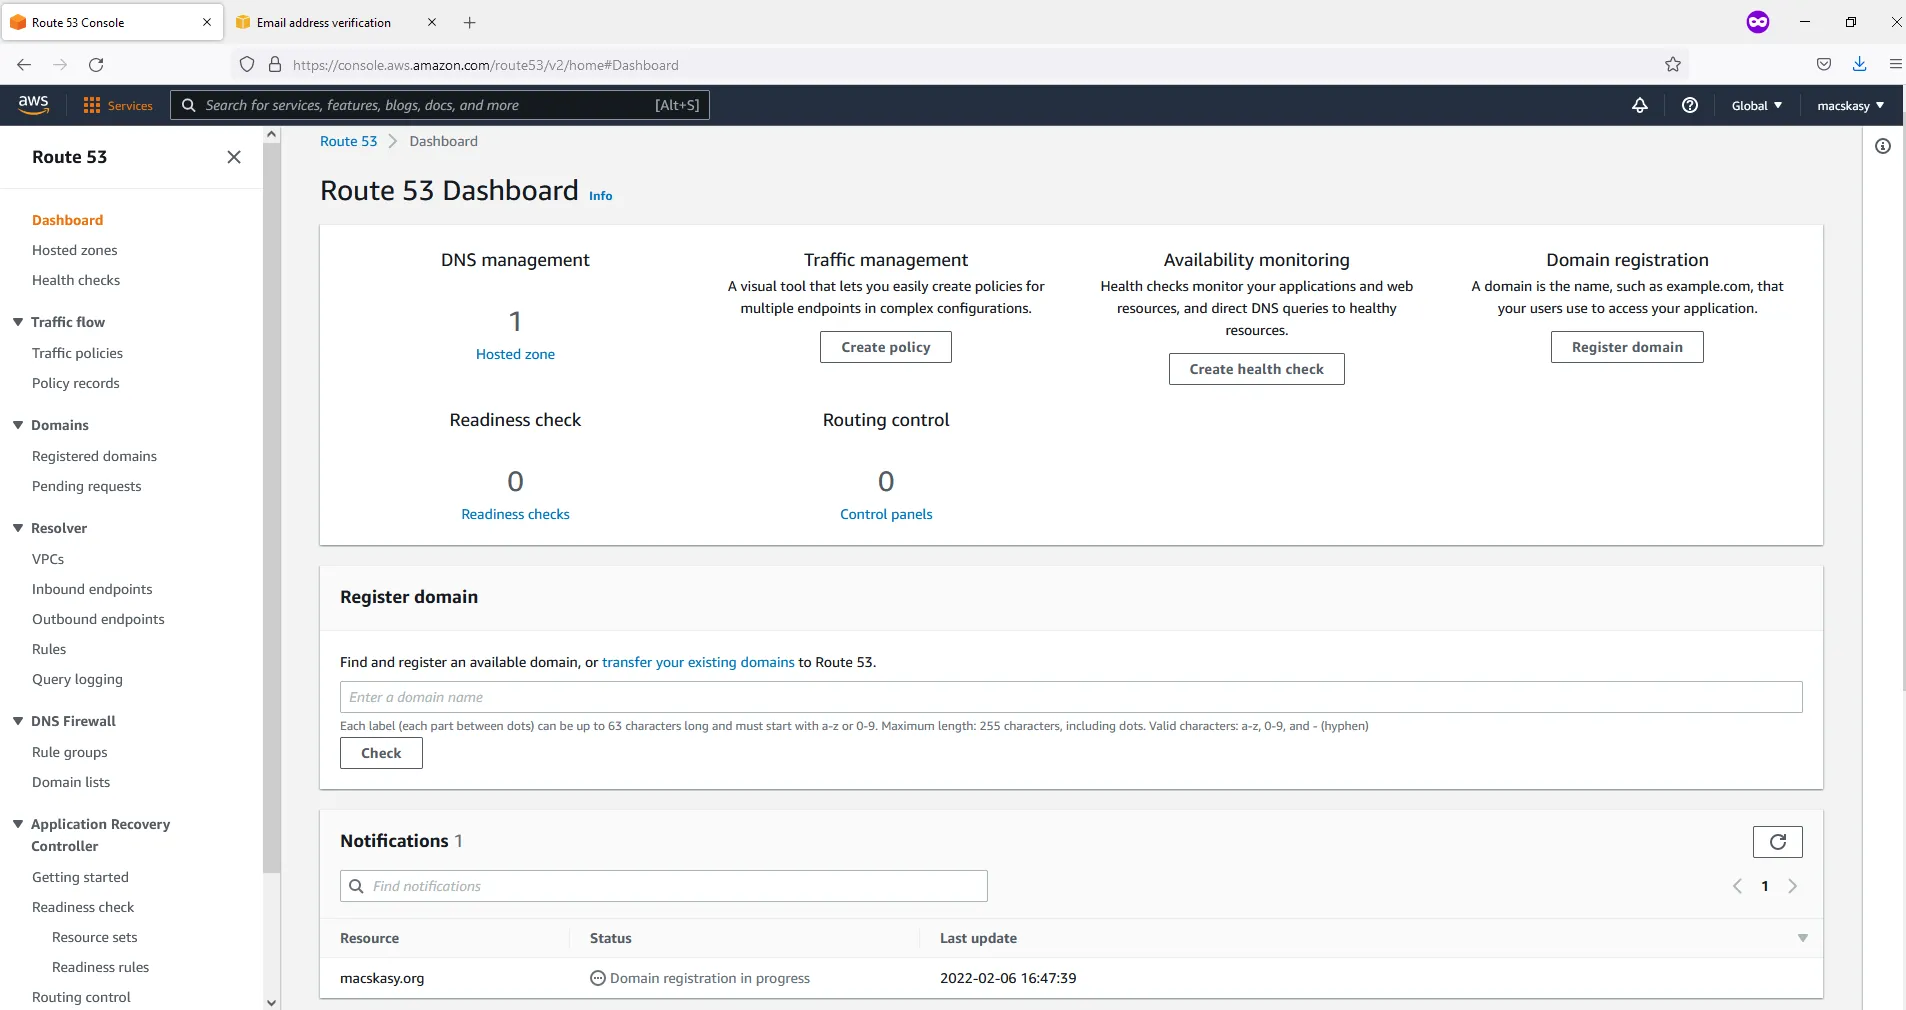Open Resource sets in sidebar

pyautogui.click(x=94, y=937)
